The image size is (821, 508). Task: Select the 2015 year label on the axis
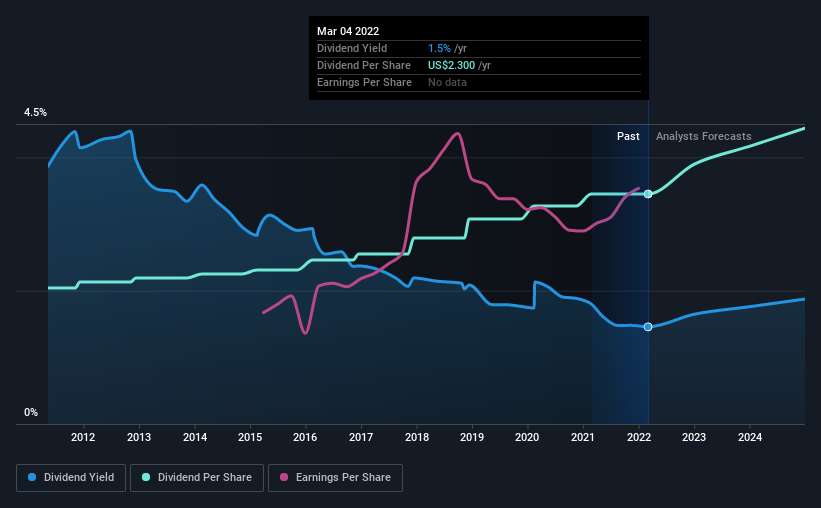(250, 437)
